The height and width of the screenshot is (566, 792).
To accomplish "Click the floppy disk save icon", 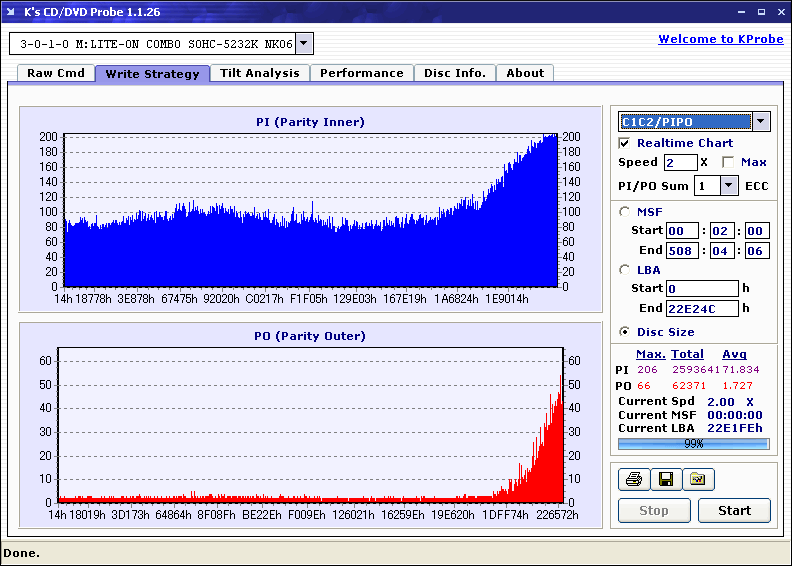I will click(665, 479).
